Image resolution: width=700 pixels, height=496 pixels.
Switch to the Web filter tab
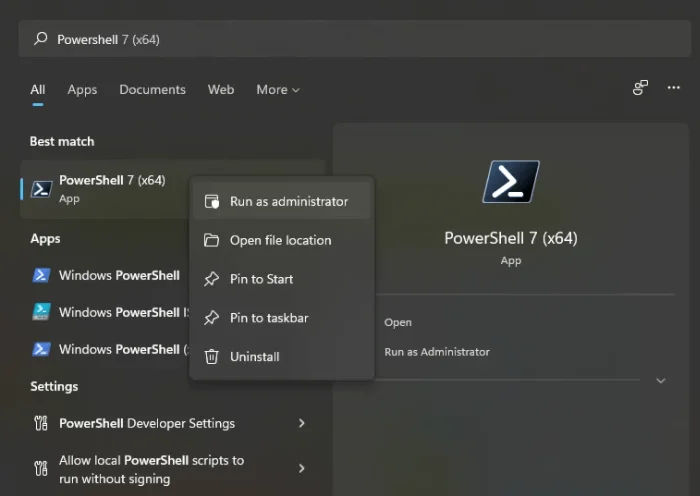(221, 90)
